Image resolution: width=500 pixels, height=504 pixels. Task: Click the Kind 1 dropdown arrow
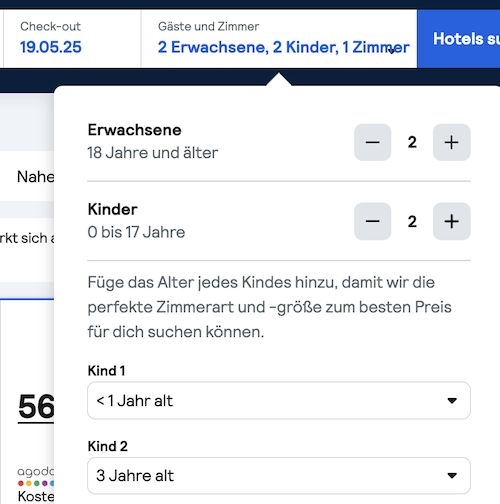pos(452,400)
